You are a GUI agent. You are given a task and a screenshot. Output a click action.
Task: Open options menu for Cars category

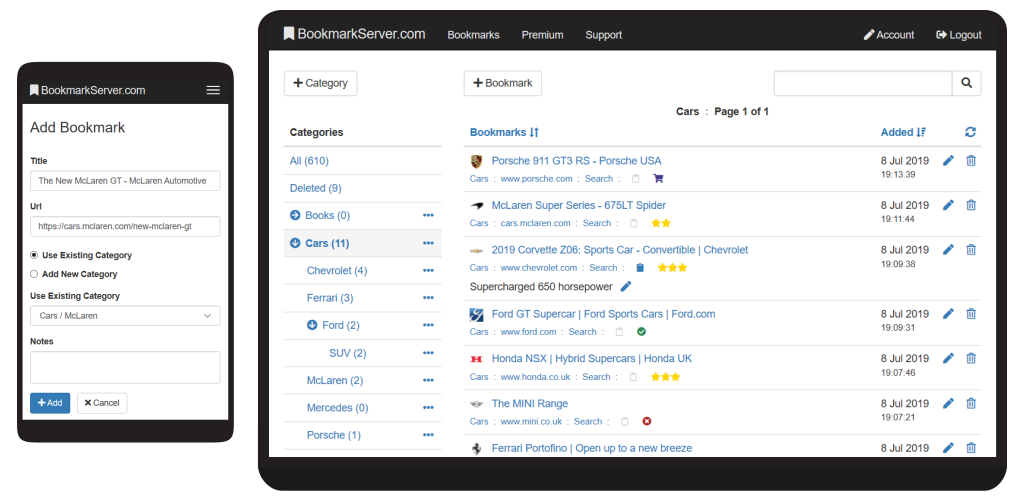(x=428, y=243)
